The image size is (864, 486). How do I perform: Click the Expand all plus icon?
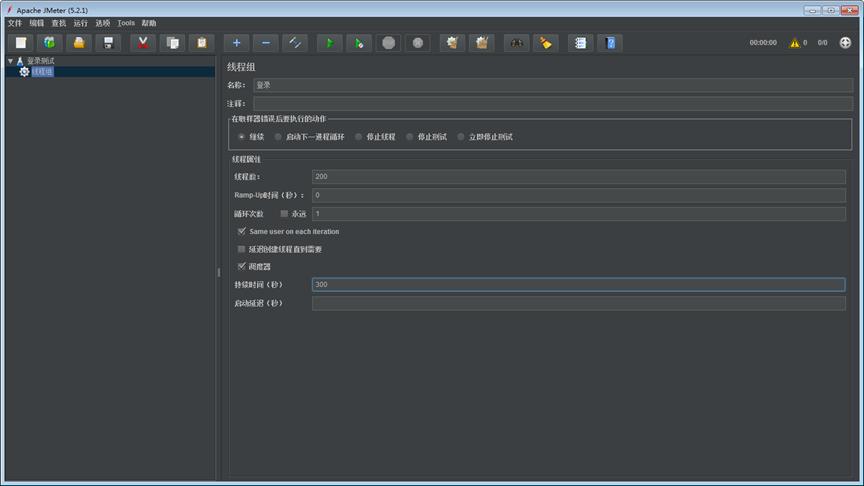[236, 43]
